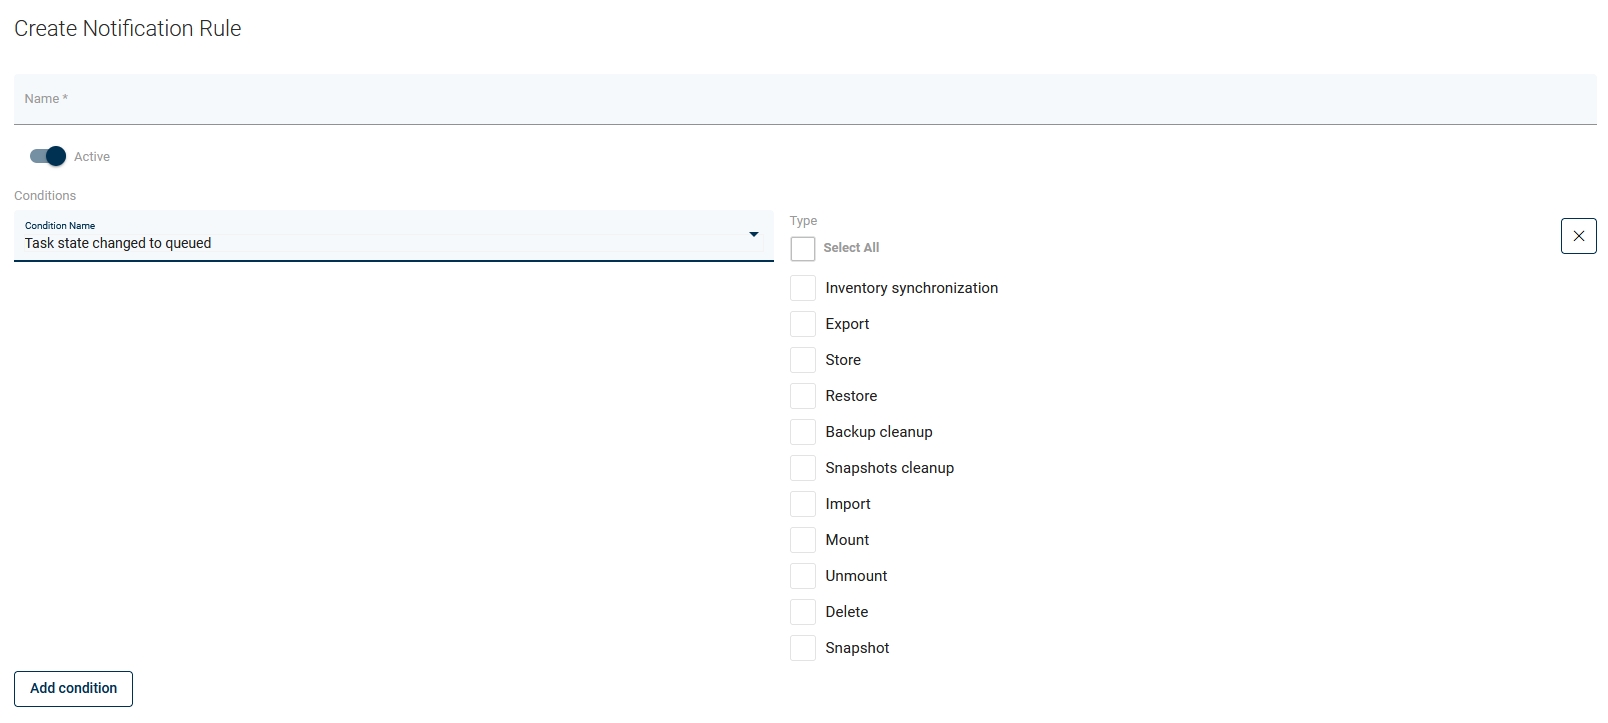Screen dimensions: 1608x723
Task: Click the 'Task state changed to queued' value
Action: point(118,243)
